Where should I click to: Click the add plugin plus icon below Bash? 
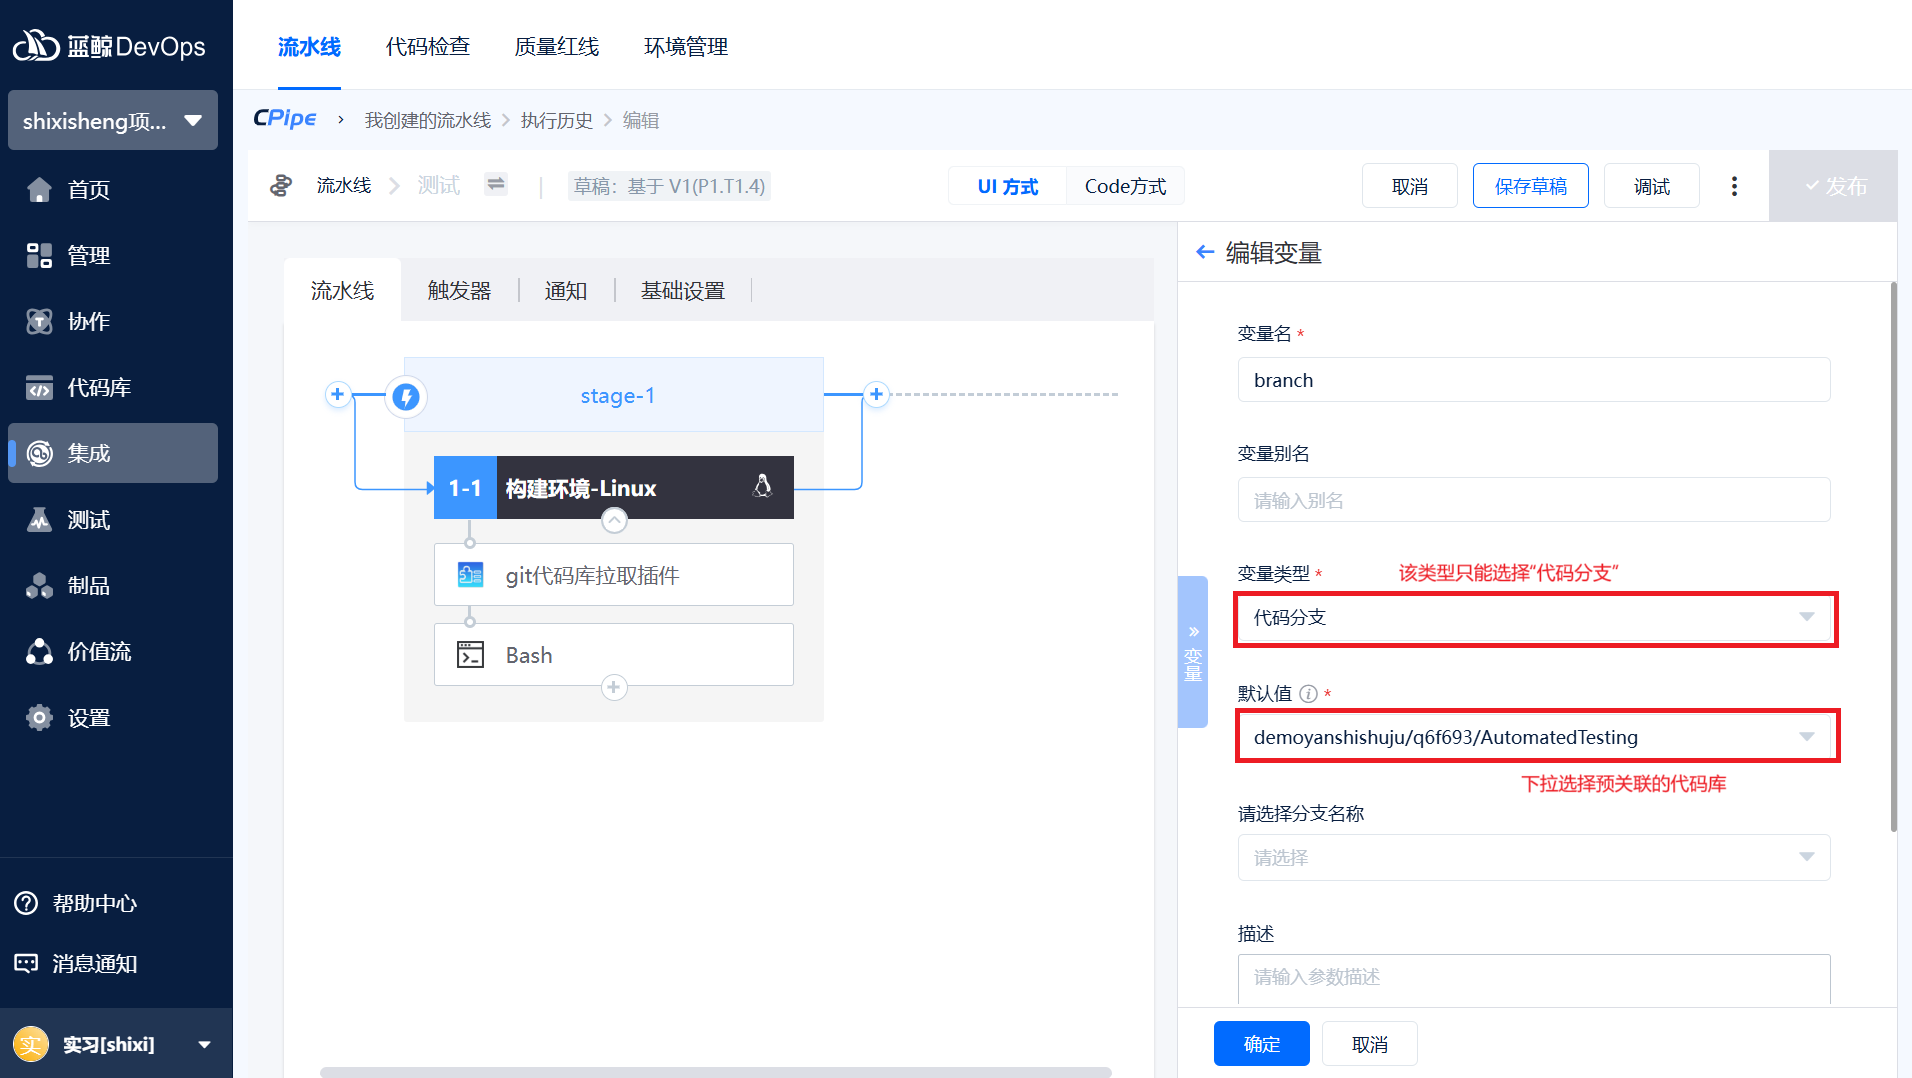pyautogui.click(x=614, y=688)
